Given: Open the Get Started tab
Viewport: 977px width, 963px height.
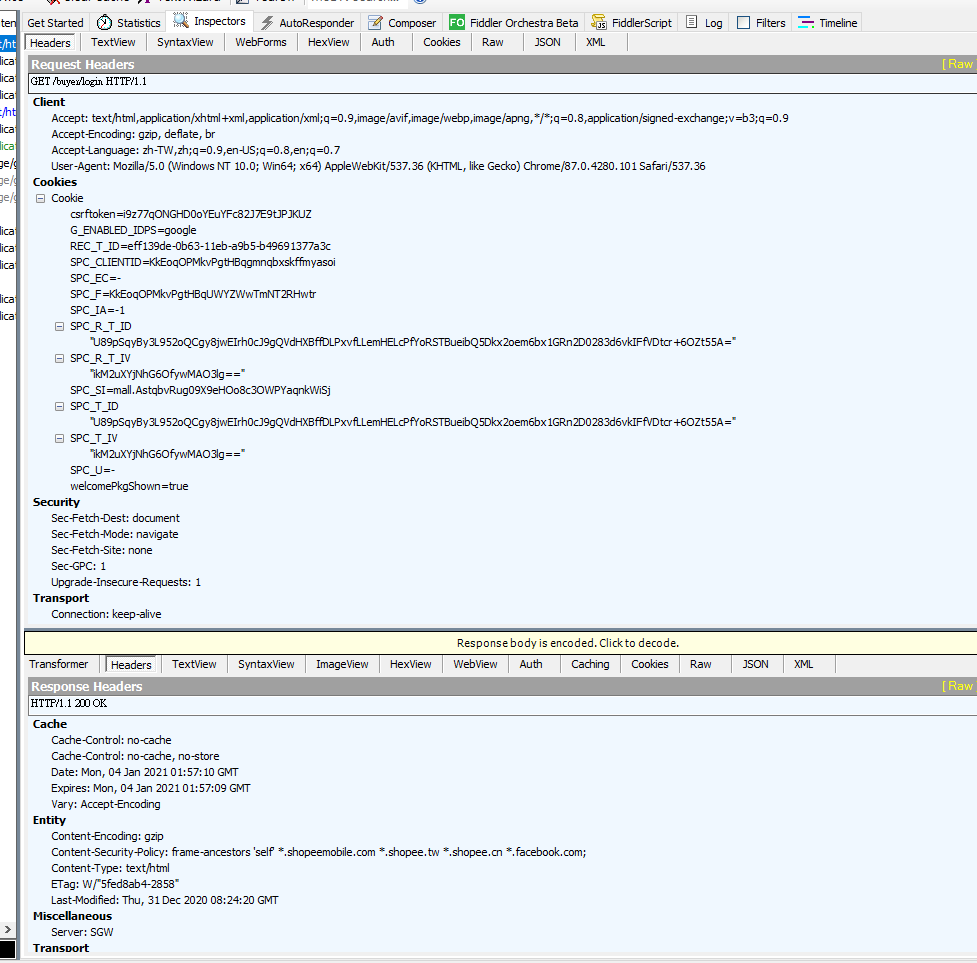Looking at the screenshot, I should click(55, 23).
